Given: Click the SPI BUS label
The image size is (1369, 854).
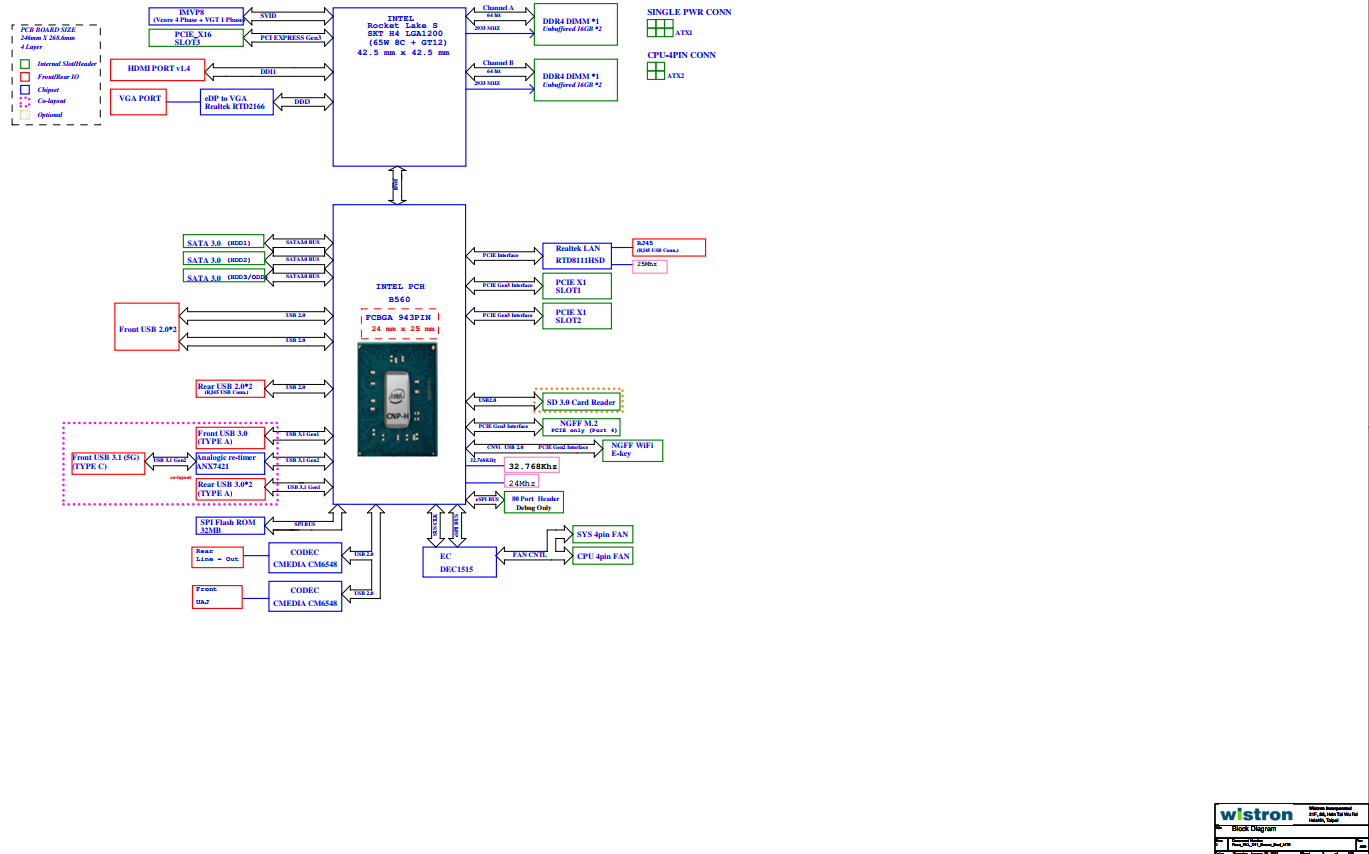Looking at the screenshot, I should click(x=305, y=524).
